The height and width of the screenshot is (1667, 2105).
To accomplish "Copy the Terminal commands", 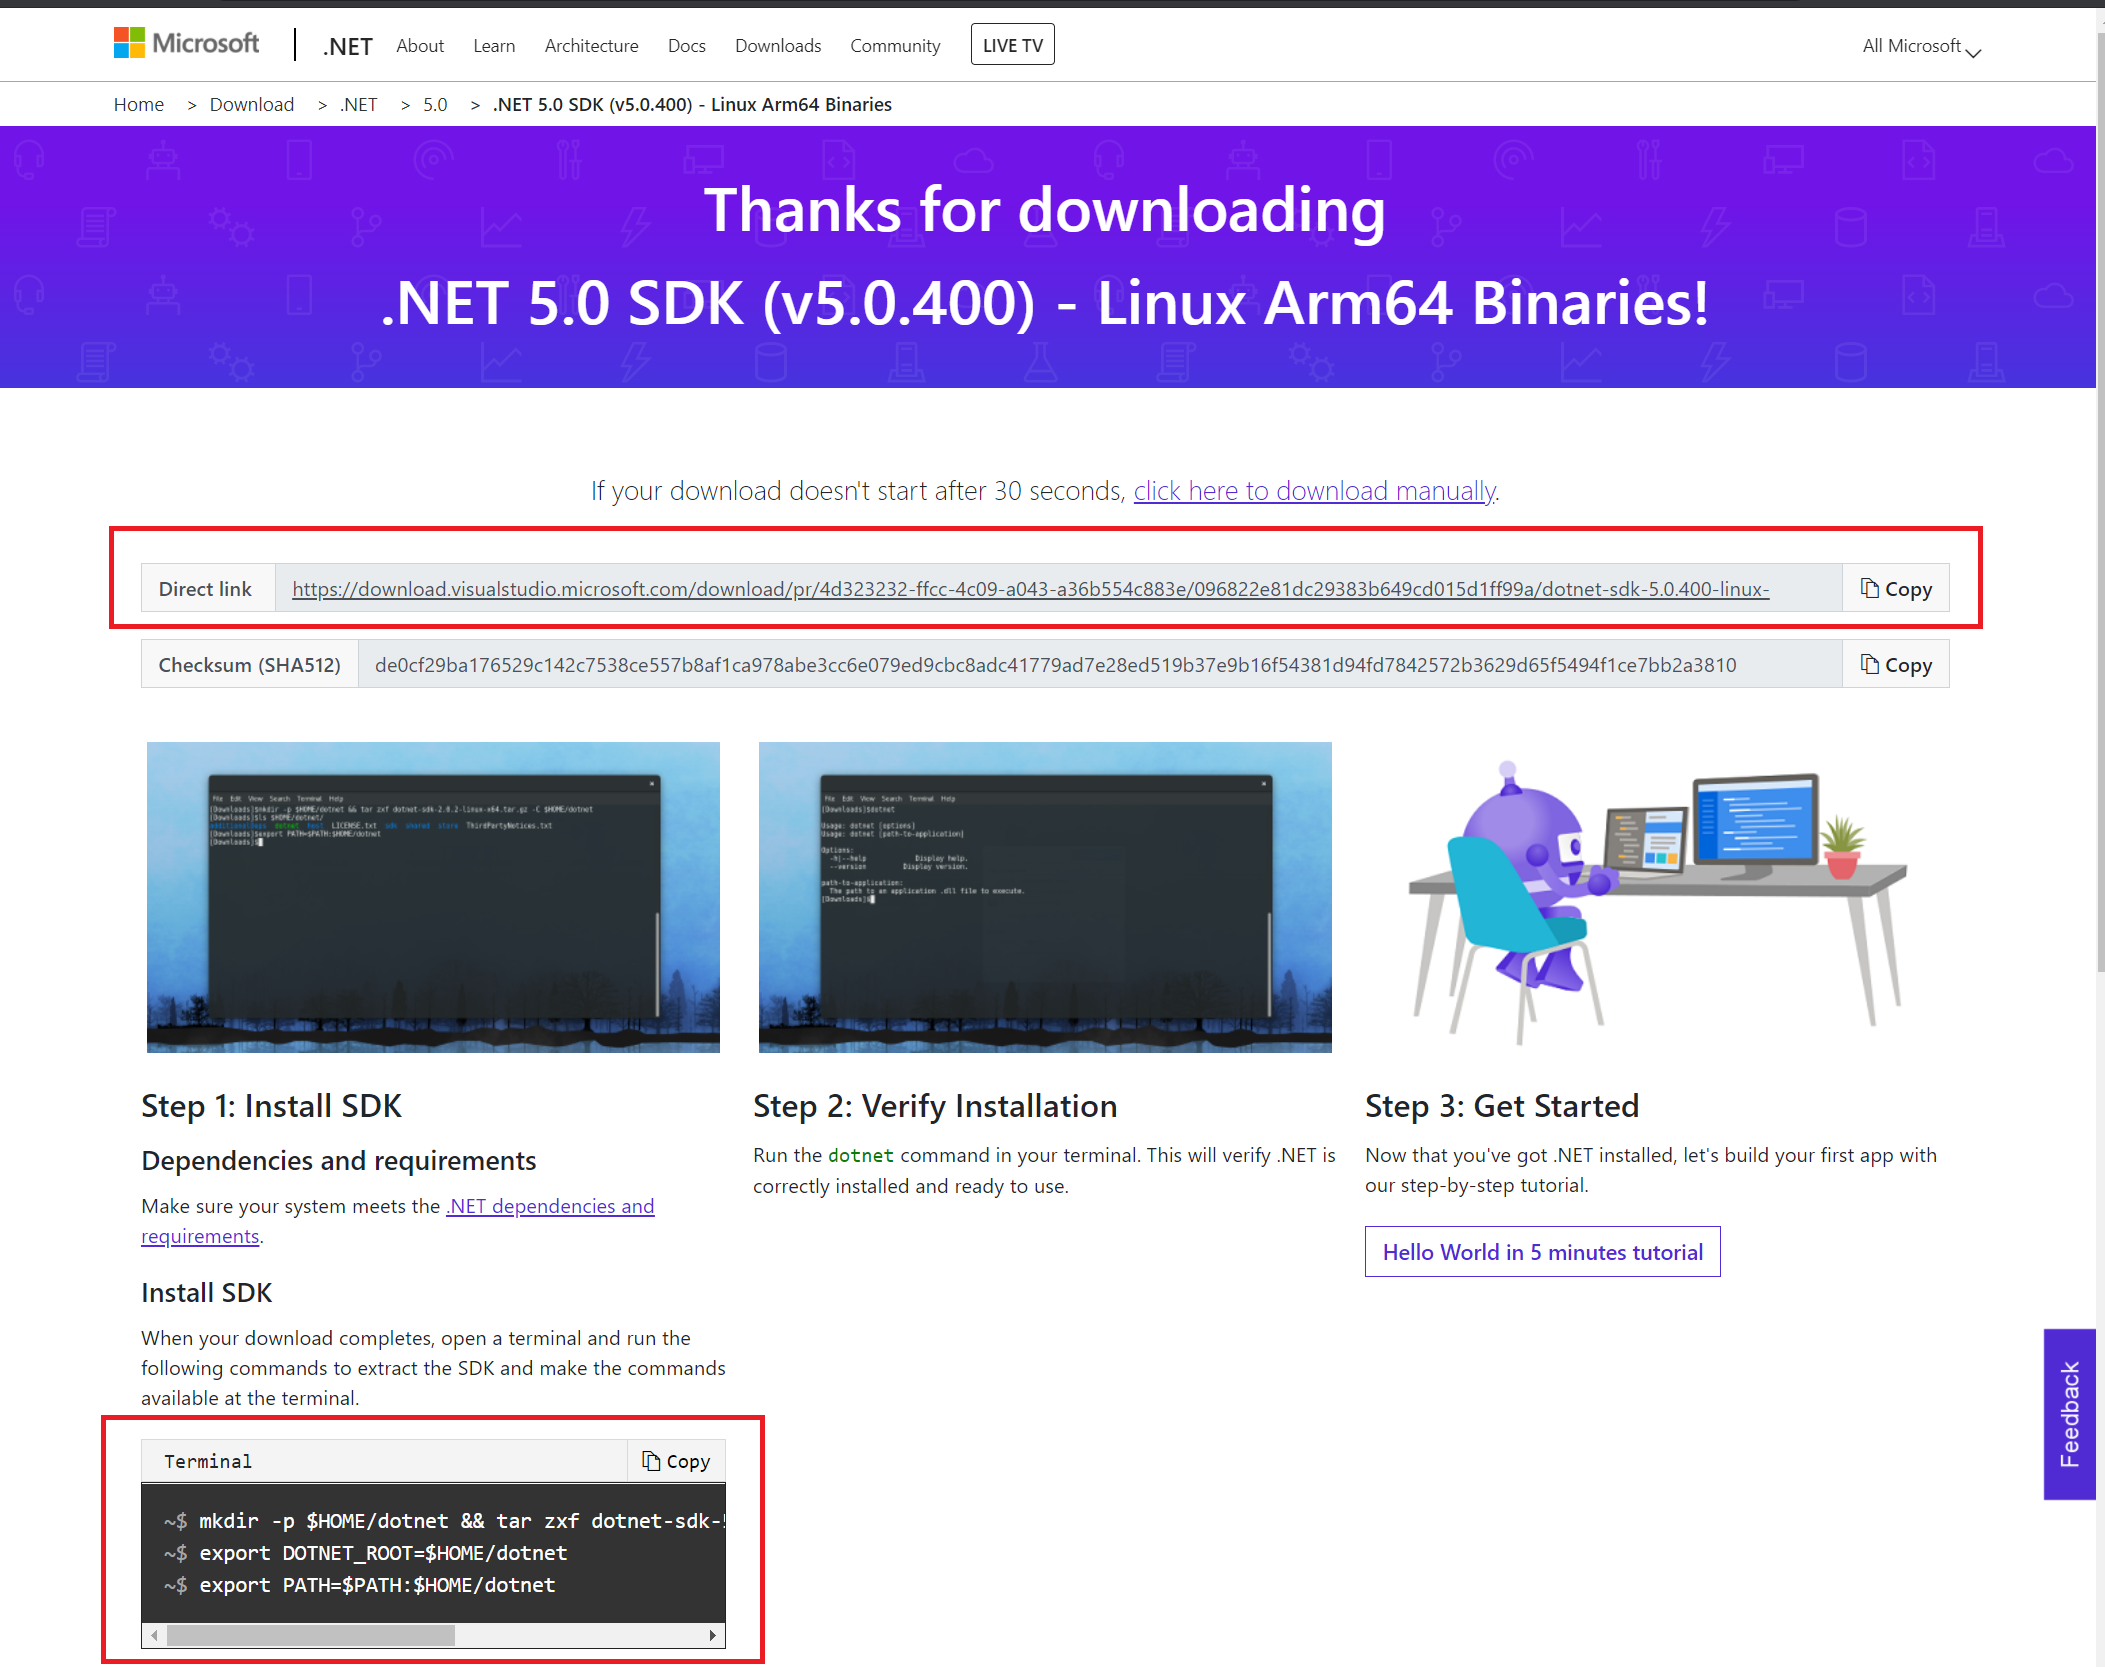I will (676, 1461).
